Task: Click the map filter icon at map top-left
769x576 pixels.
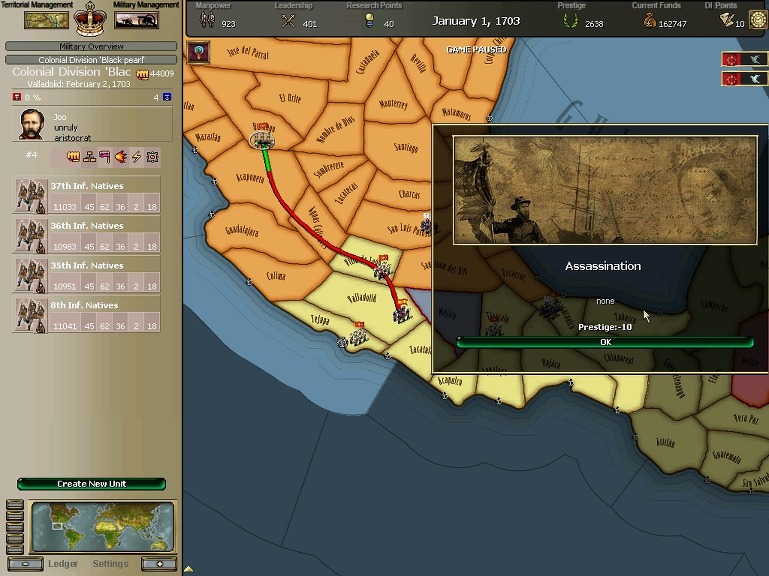Action: (198, 53)
